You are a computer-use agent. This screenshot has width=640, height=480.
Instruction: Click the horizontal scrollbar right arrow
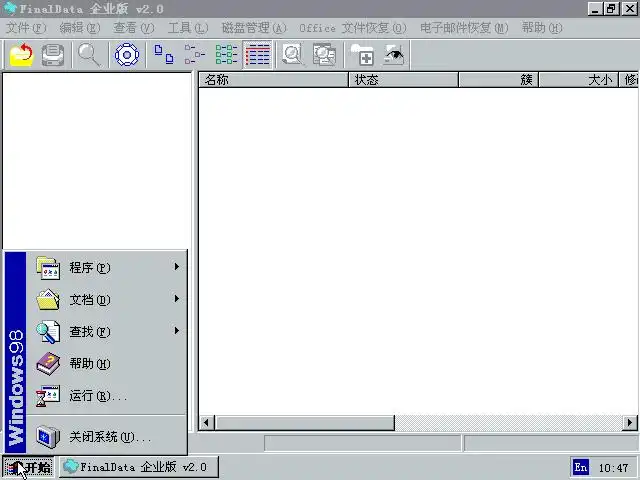(630, 422)
